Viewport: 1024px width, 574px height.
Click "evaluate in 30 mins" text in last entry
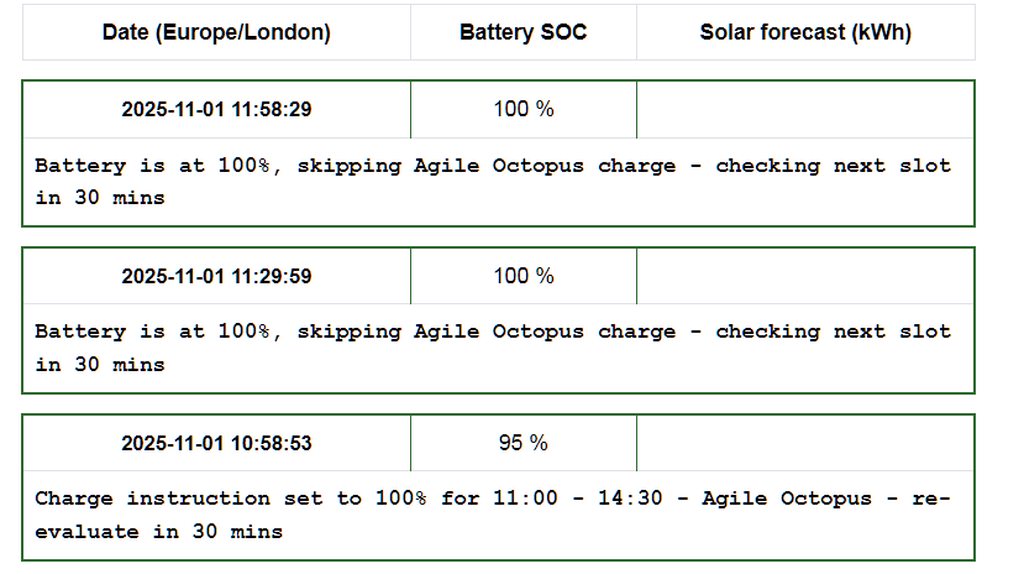159,532
